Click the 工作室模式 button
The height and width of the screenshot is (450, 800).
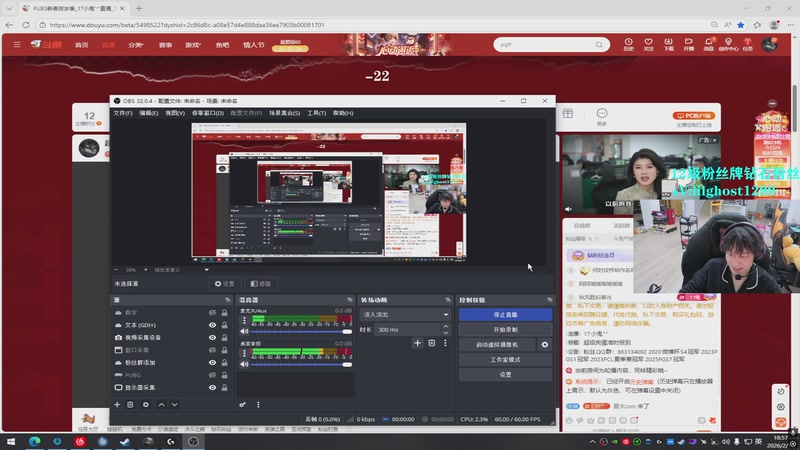tap(505, 360)
